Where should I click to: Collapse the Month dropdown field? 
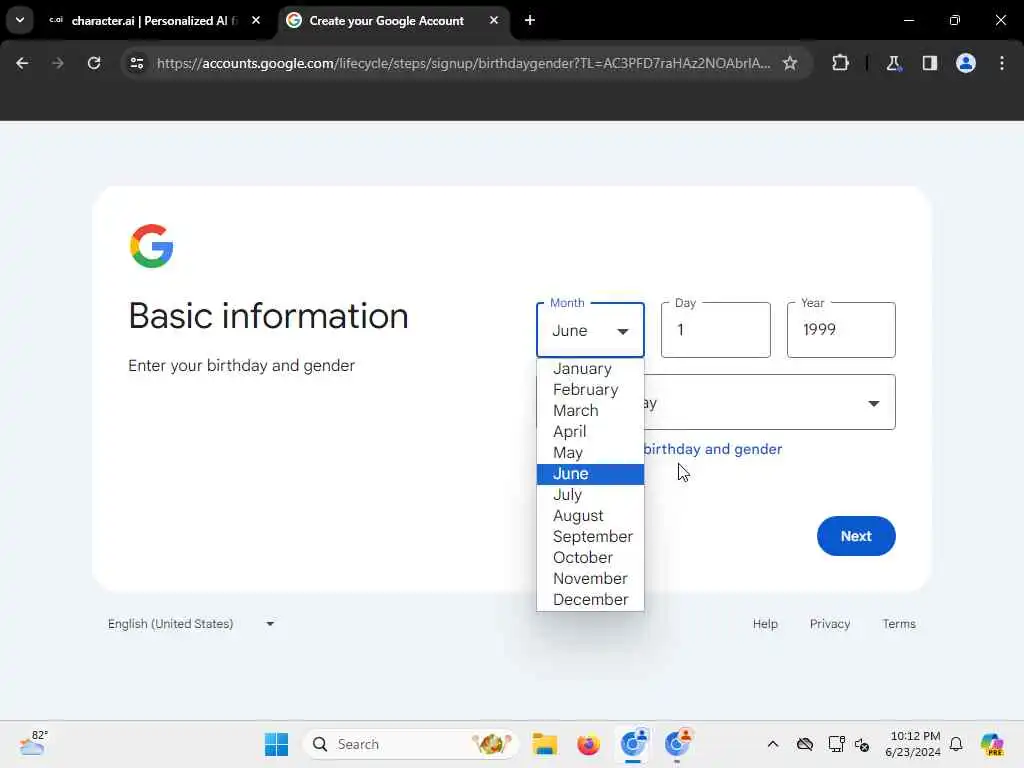(590, 330)
